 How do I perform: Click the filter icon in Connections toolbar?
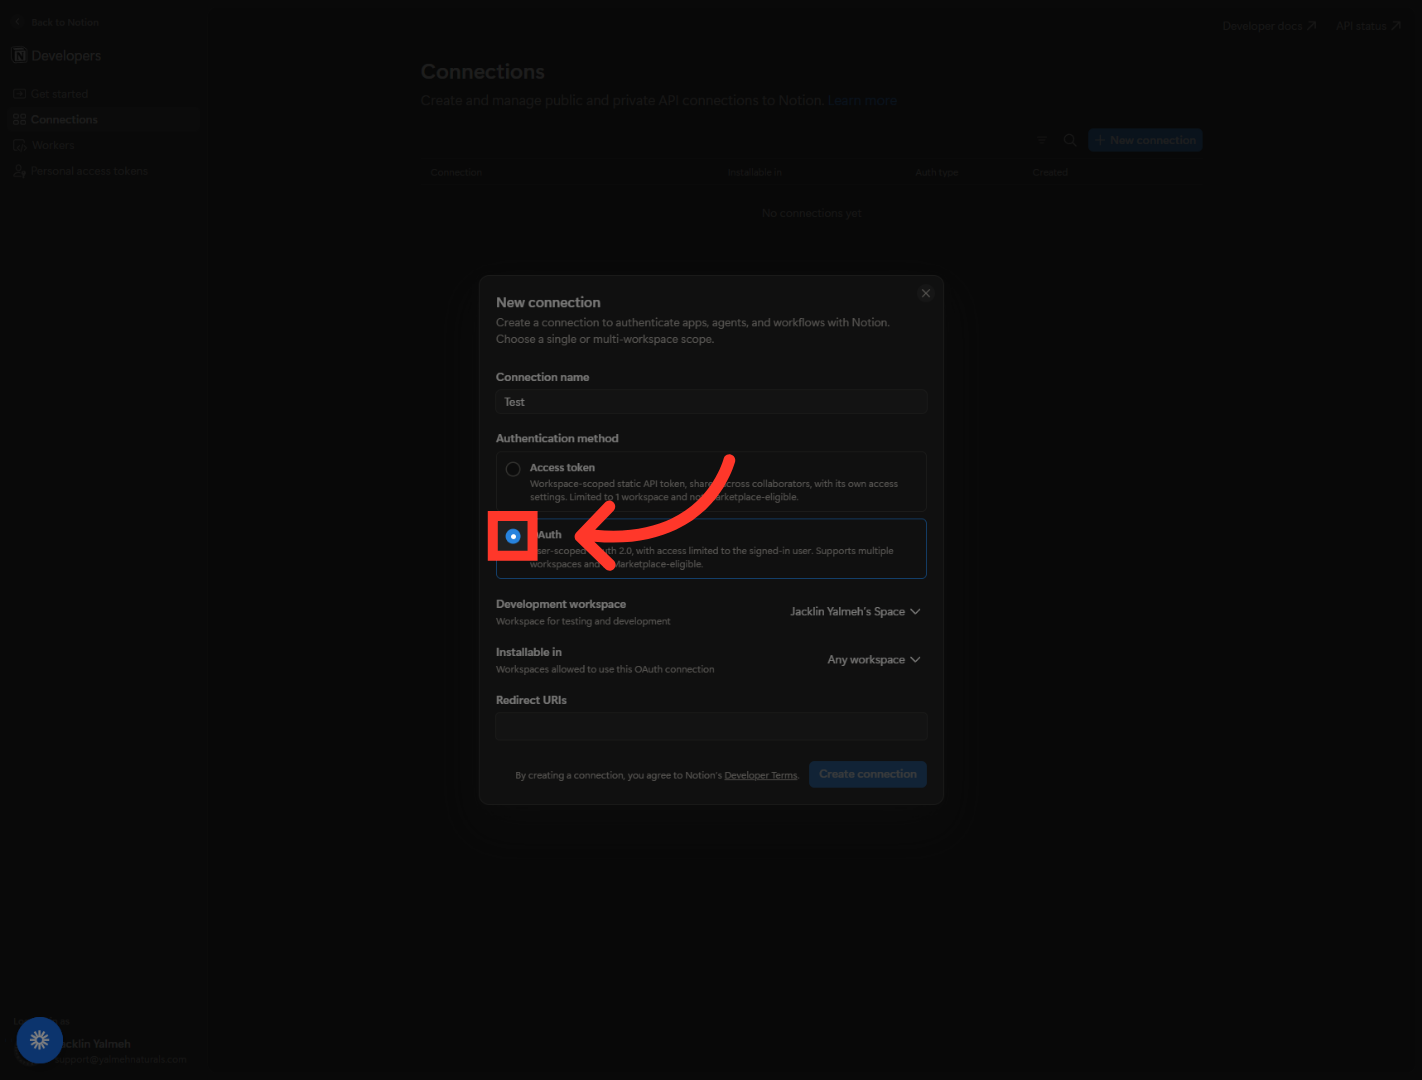click(x=1042, y=140)
